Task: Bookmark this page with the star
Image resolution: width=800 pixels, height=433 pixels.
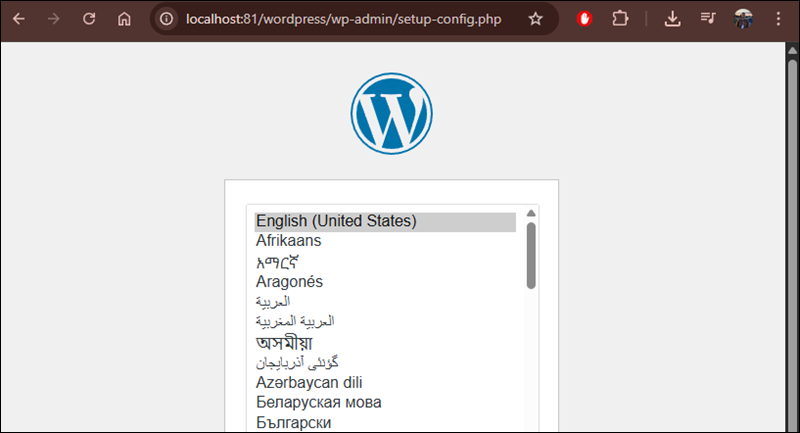Action: (535, 19)
